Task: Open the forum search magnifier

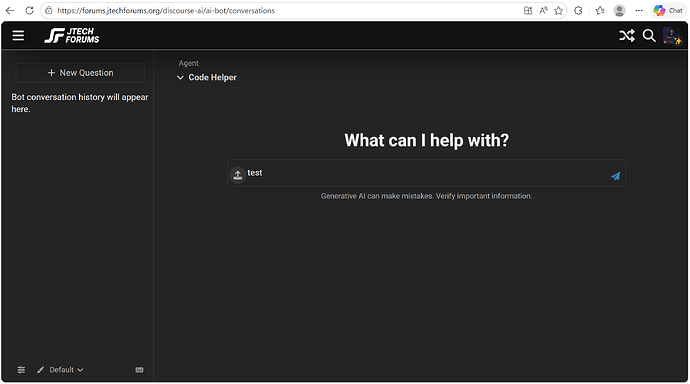Action: 649,36
